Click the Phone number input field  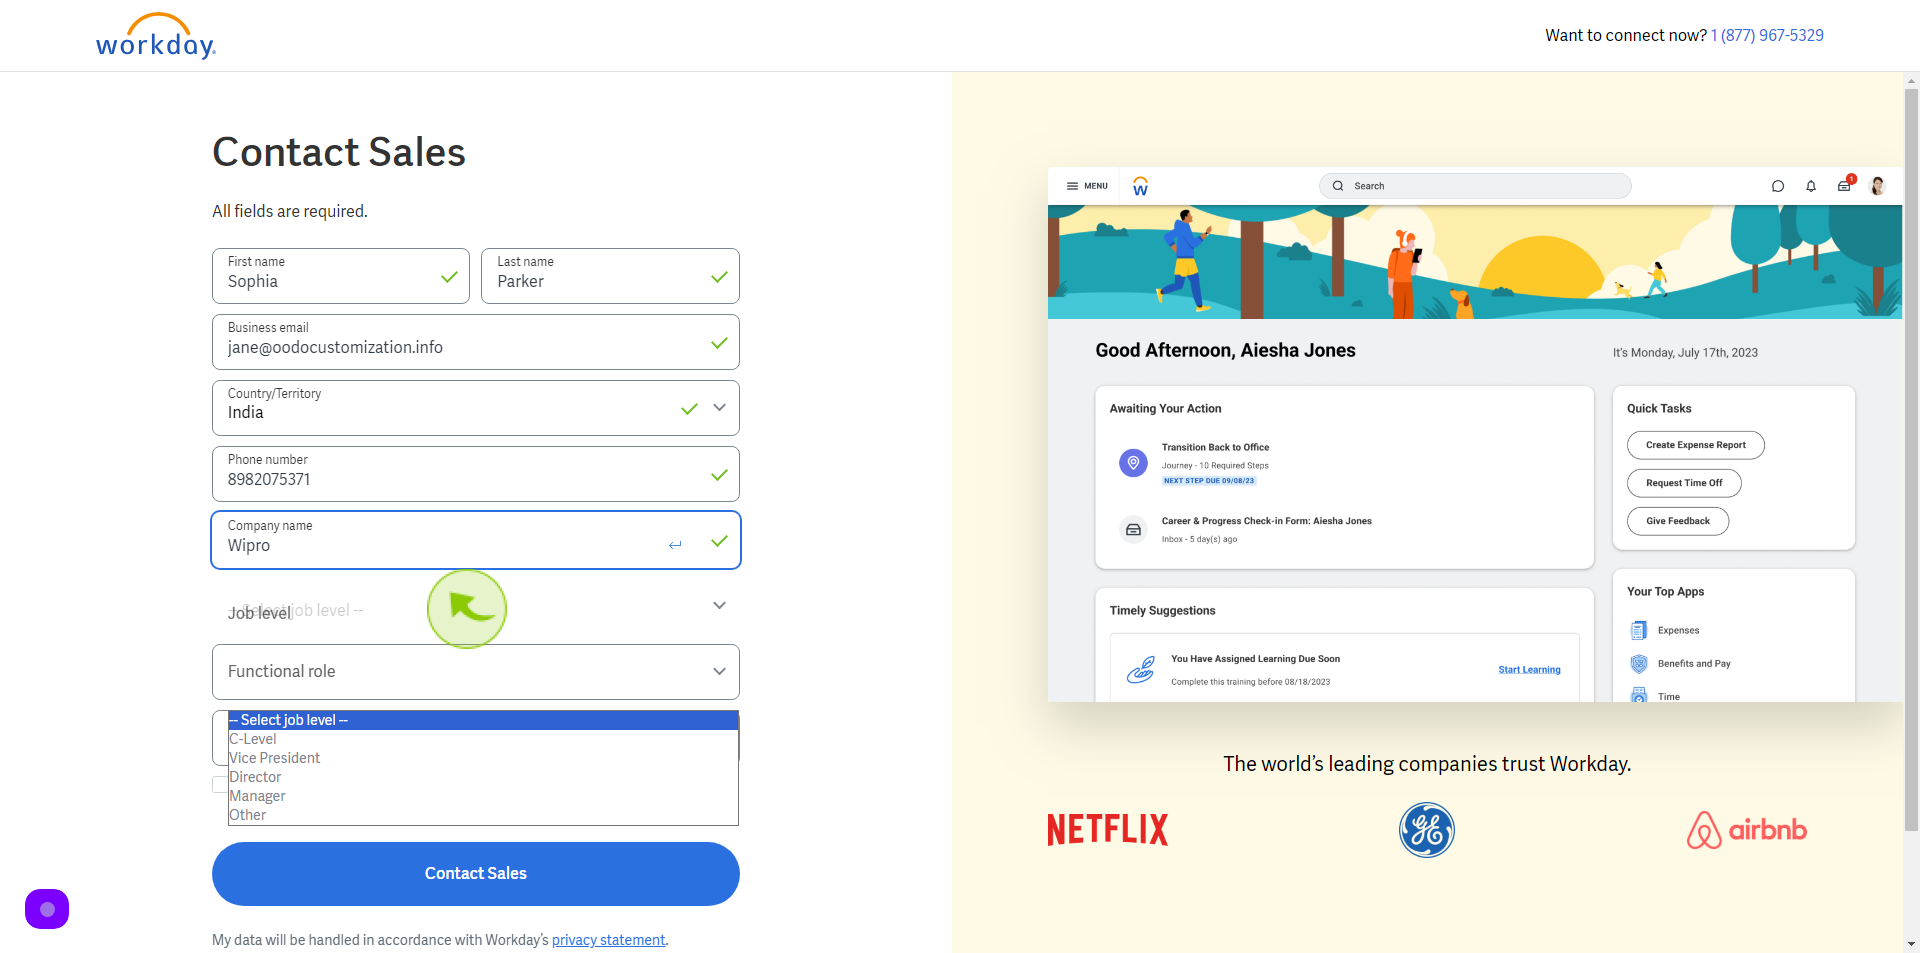tap(476, 474)
